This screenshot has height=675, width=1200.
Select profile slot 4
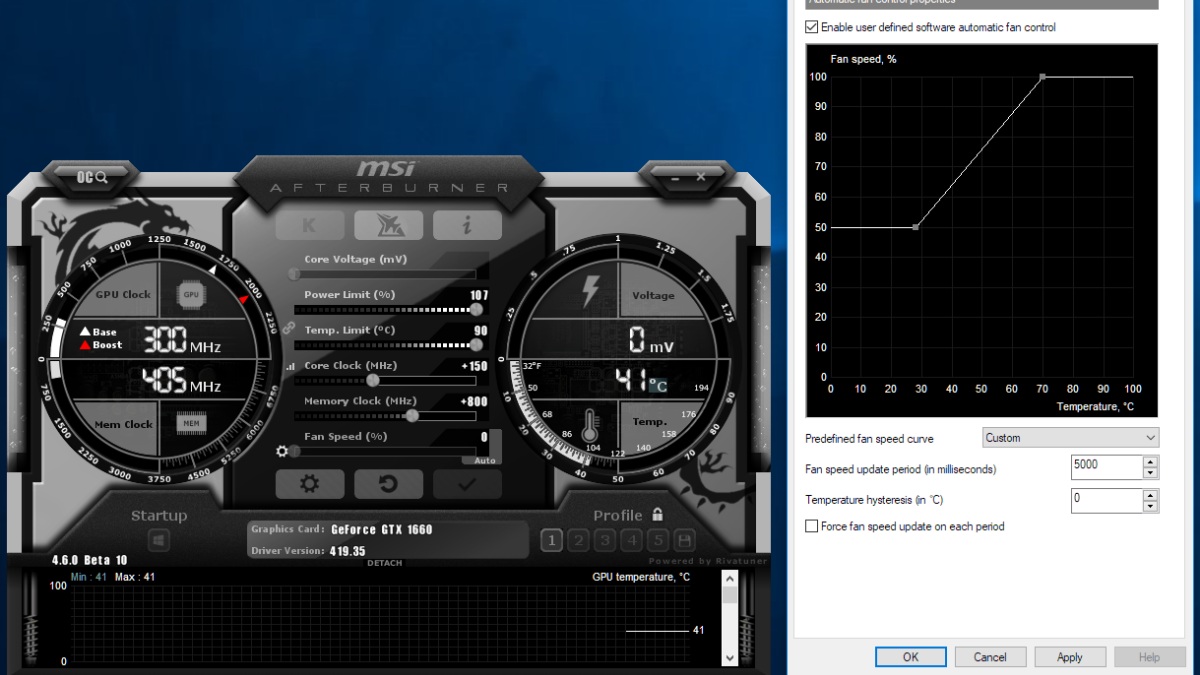click(631, 541)
